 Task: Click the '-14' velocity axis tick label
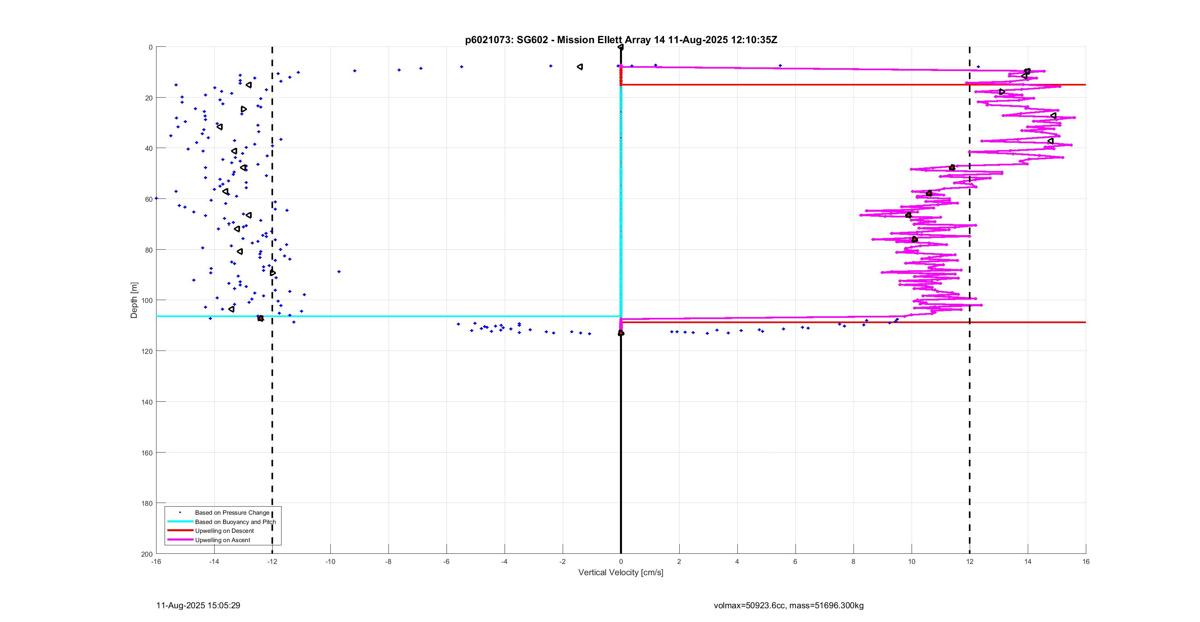click(x=214, y=561)
